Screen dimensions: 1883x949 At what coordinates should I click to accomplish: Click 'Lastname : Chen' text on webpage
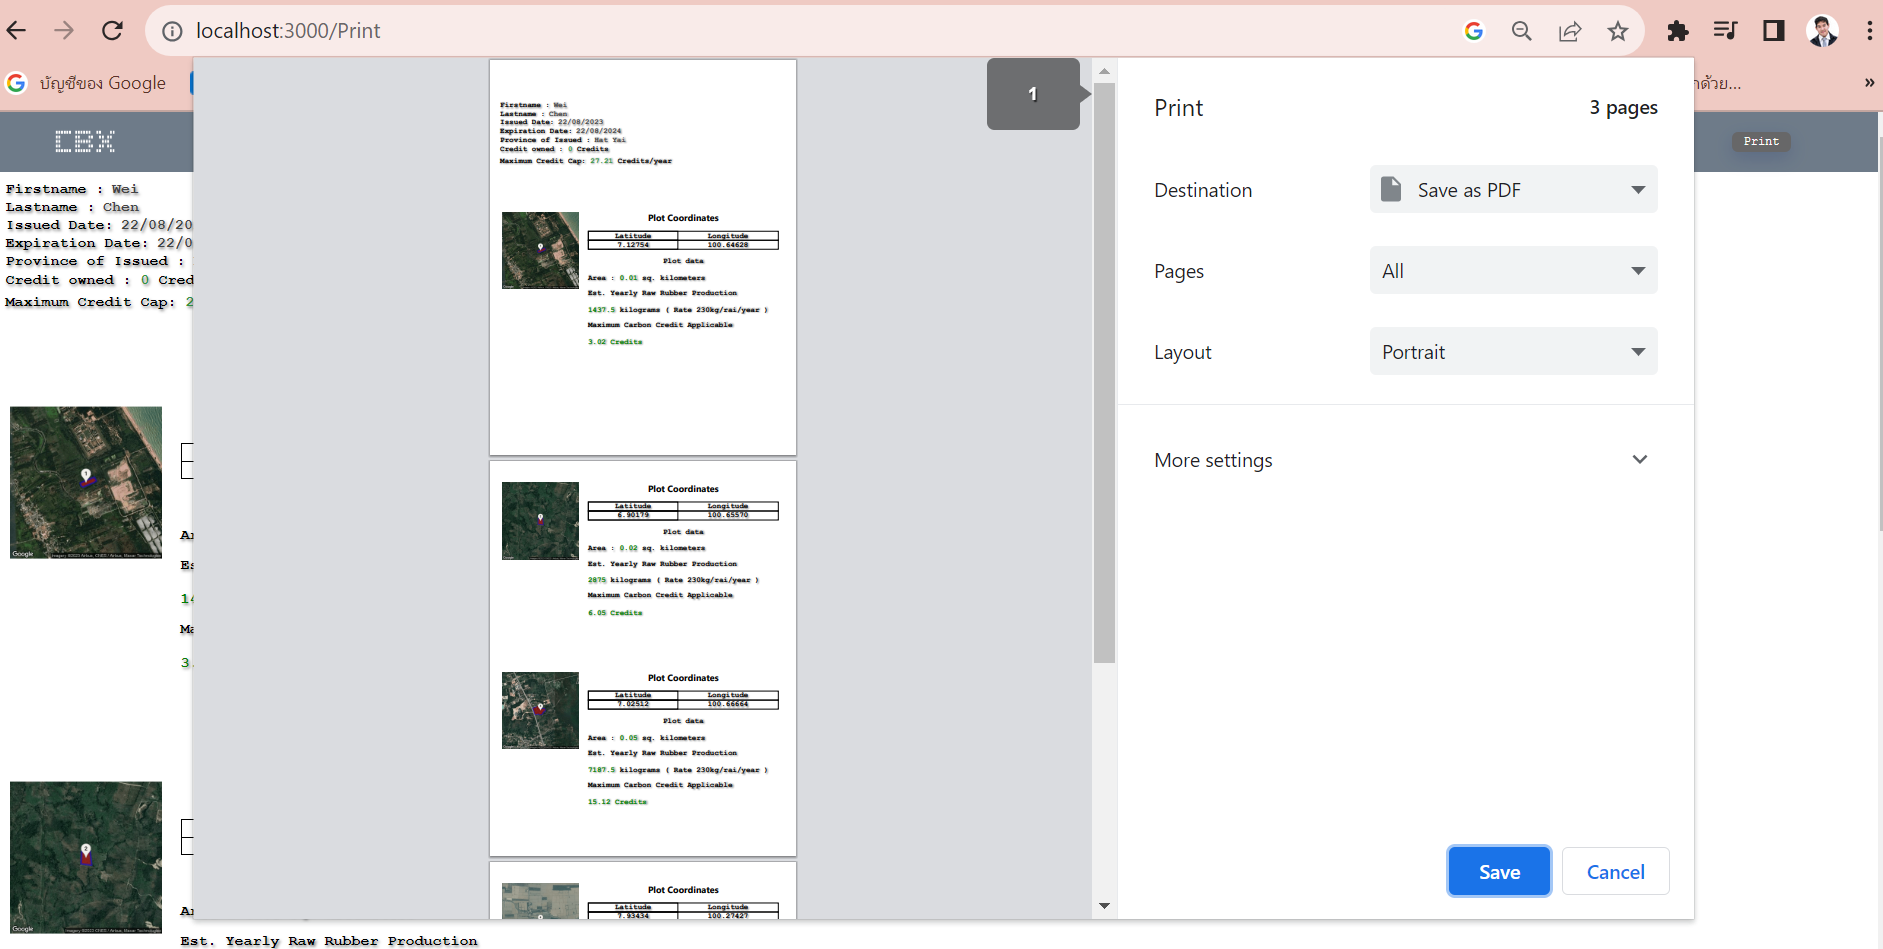[x=72, y=207]
